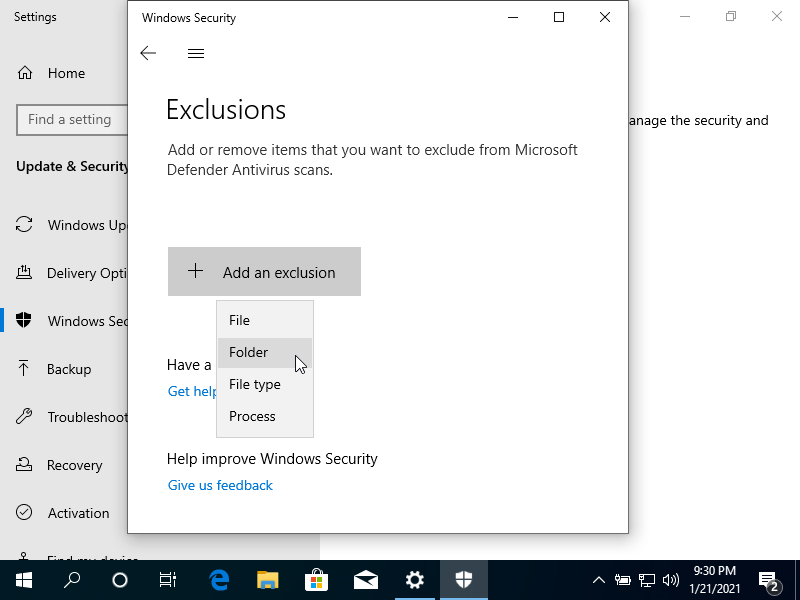Close the Settings window behind
The height and width of the screenshot is (600, 800).
click(777, 16)
